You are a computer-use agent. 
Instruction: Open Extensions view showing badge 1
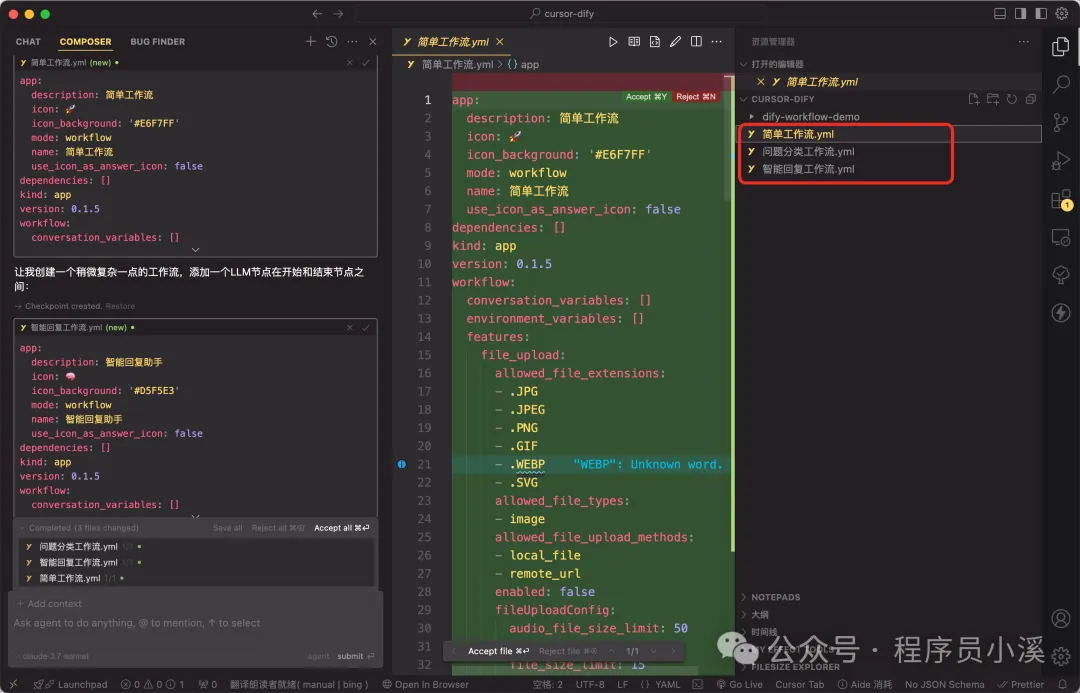pos(1059,198)
